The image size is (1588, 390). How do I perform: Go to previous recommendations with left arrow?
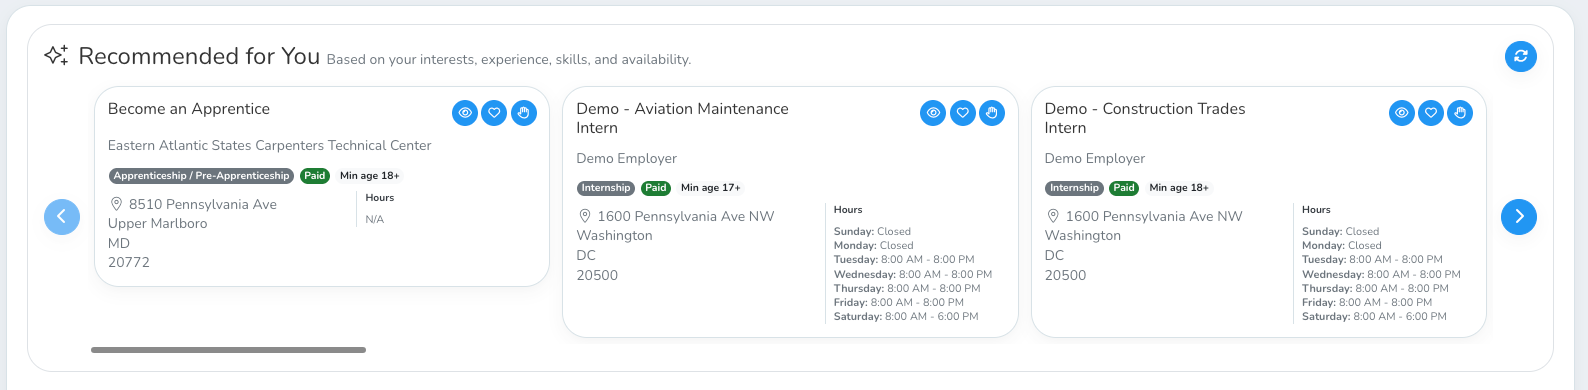62,216
